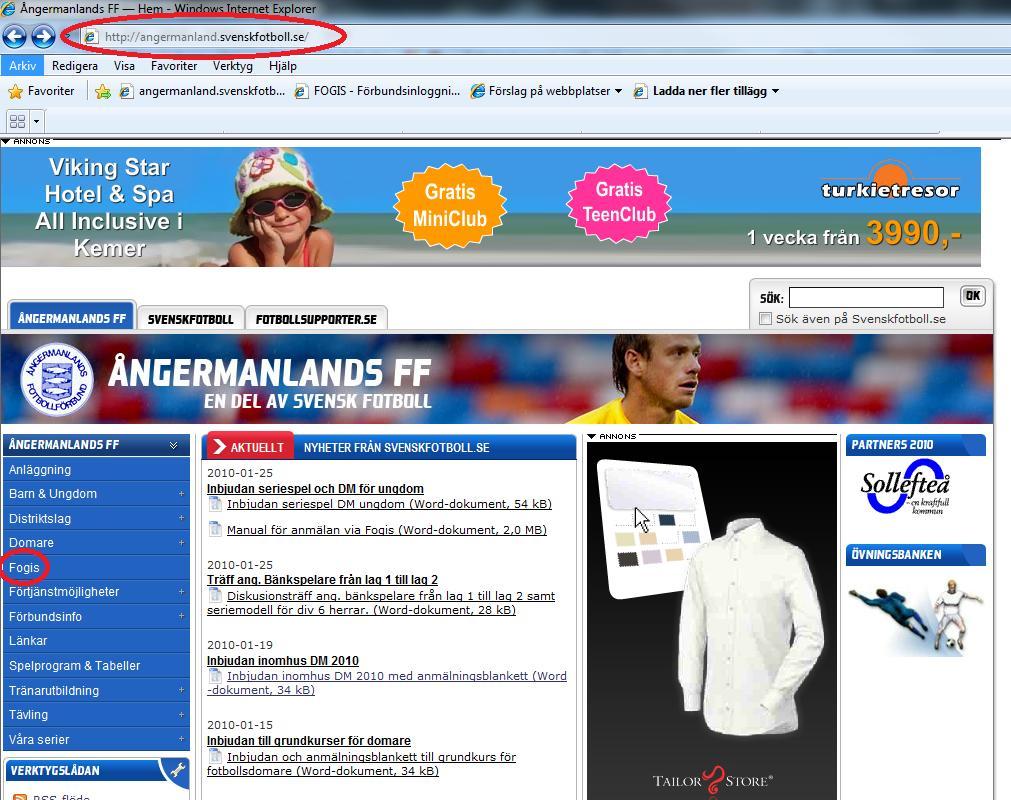Expand Våra serier plus sign
The width and height of the screenshot is (1011, 800).
point(181,739)
